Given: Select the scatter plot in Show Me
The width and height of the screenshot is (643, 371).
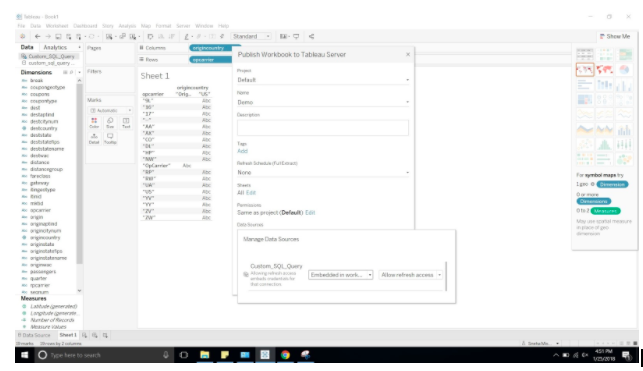Looking at the screenshot, I should 585,144.
